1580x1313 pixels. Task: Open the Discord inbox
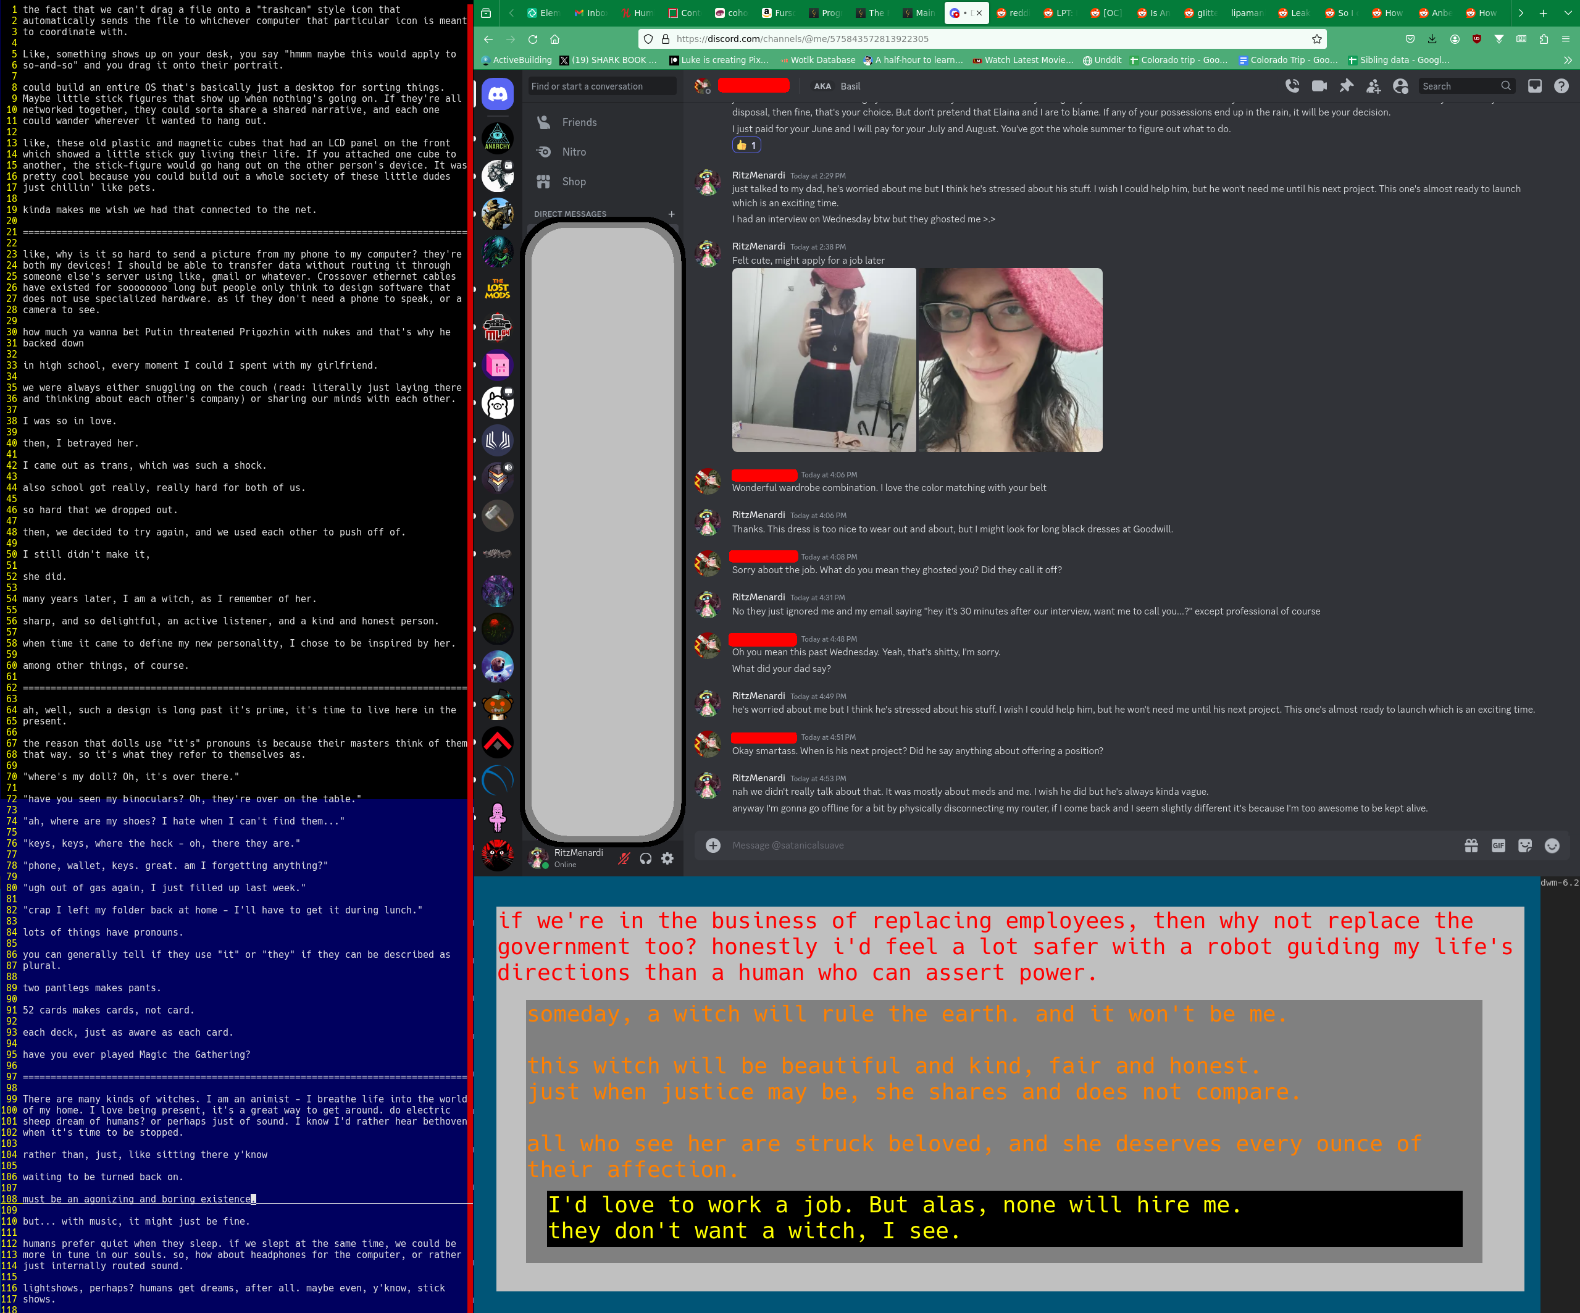(1535, 86)
